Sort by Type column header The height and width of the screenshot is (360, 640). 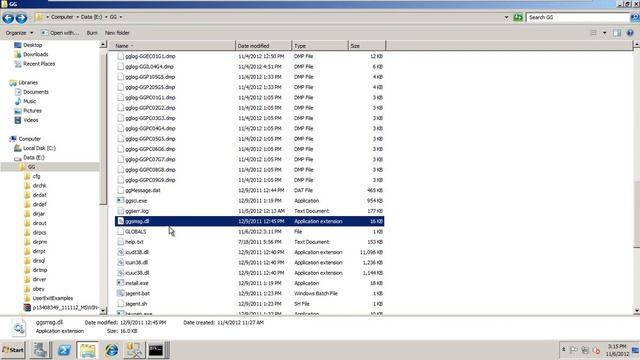(x=320, y=46)
